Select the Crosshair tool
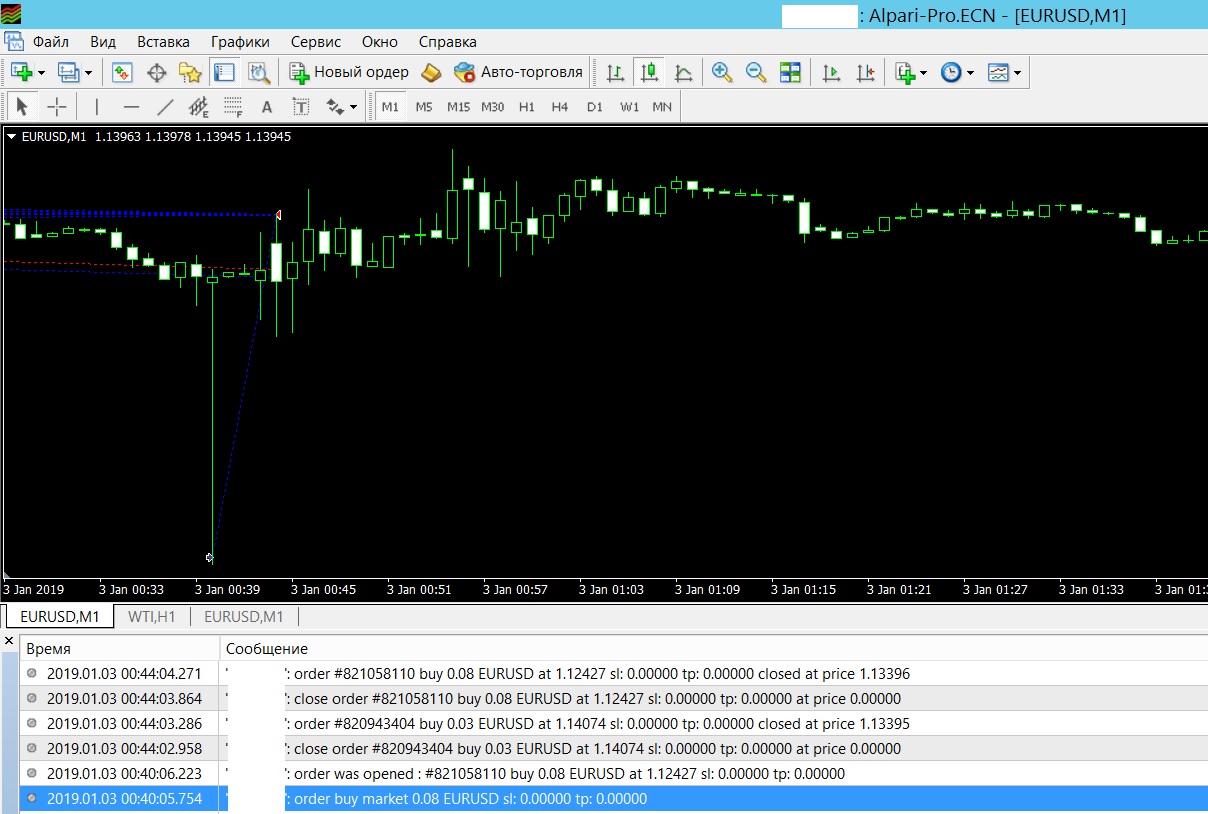This screenshot has height=814, width=1208. click(57, 106)
